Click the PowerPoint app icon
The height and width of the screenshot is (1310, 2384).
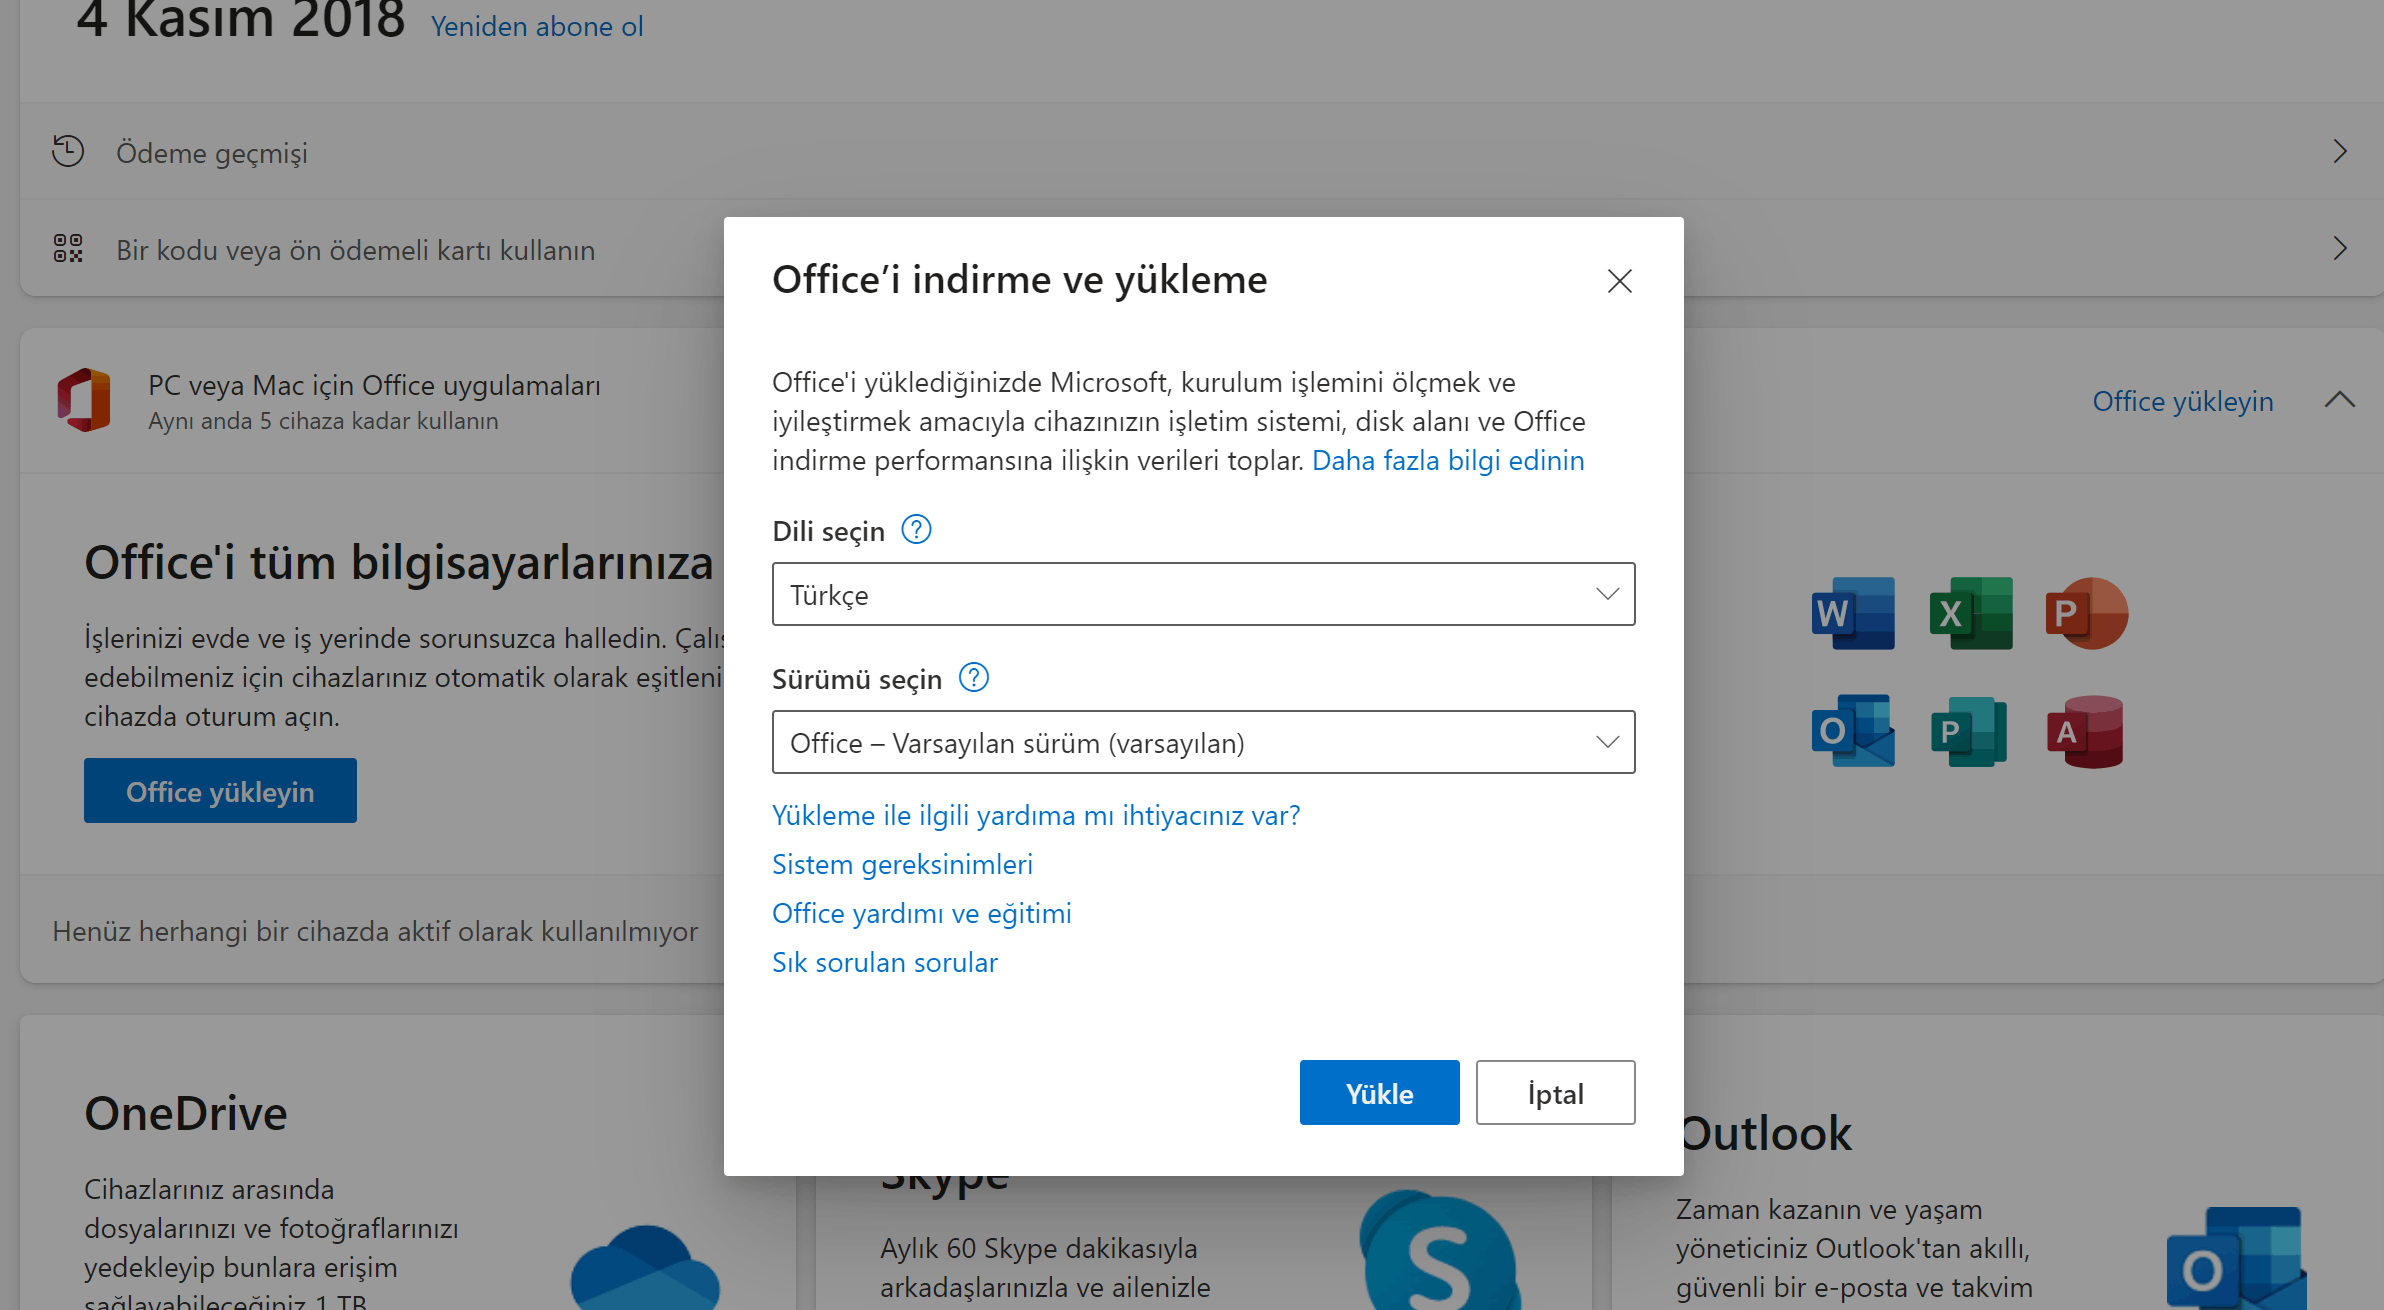coord(2086,613)
